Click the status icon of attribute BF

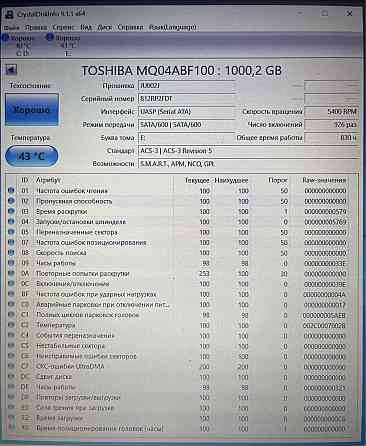click(x=11, y=294)
